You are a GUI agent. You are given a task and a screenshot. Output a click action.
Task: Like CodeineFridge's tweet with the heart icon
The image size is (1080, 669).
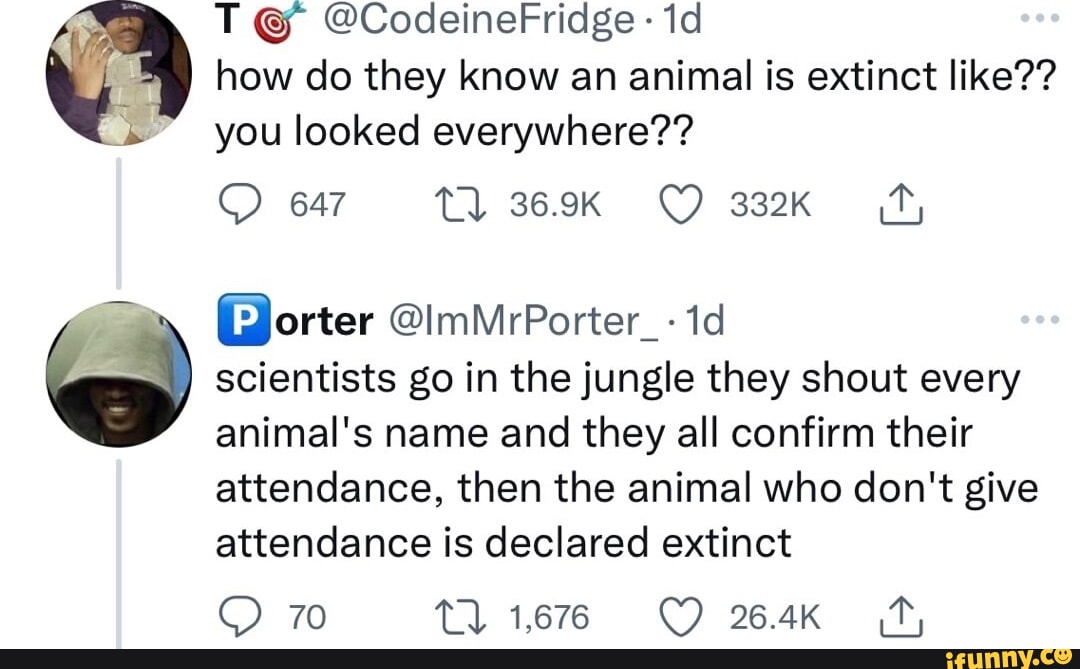(x=683, y=202)
